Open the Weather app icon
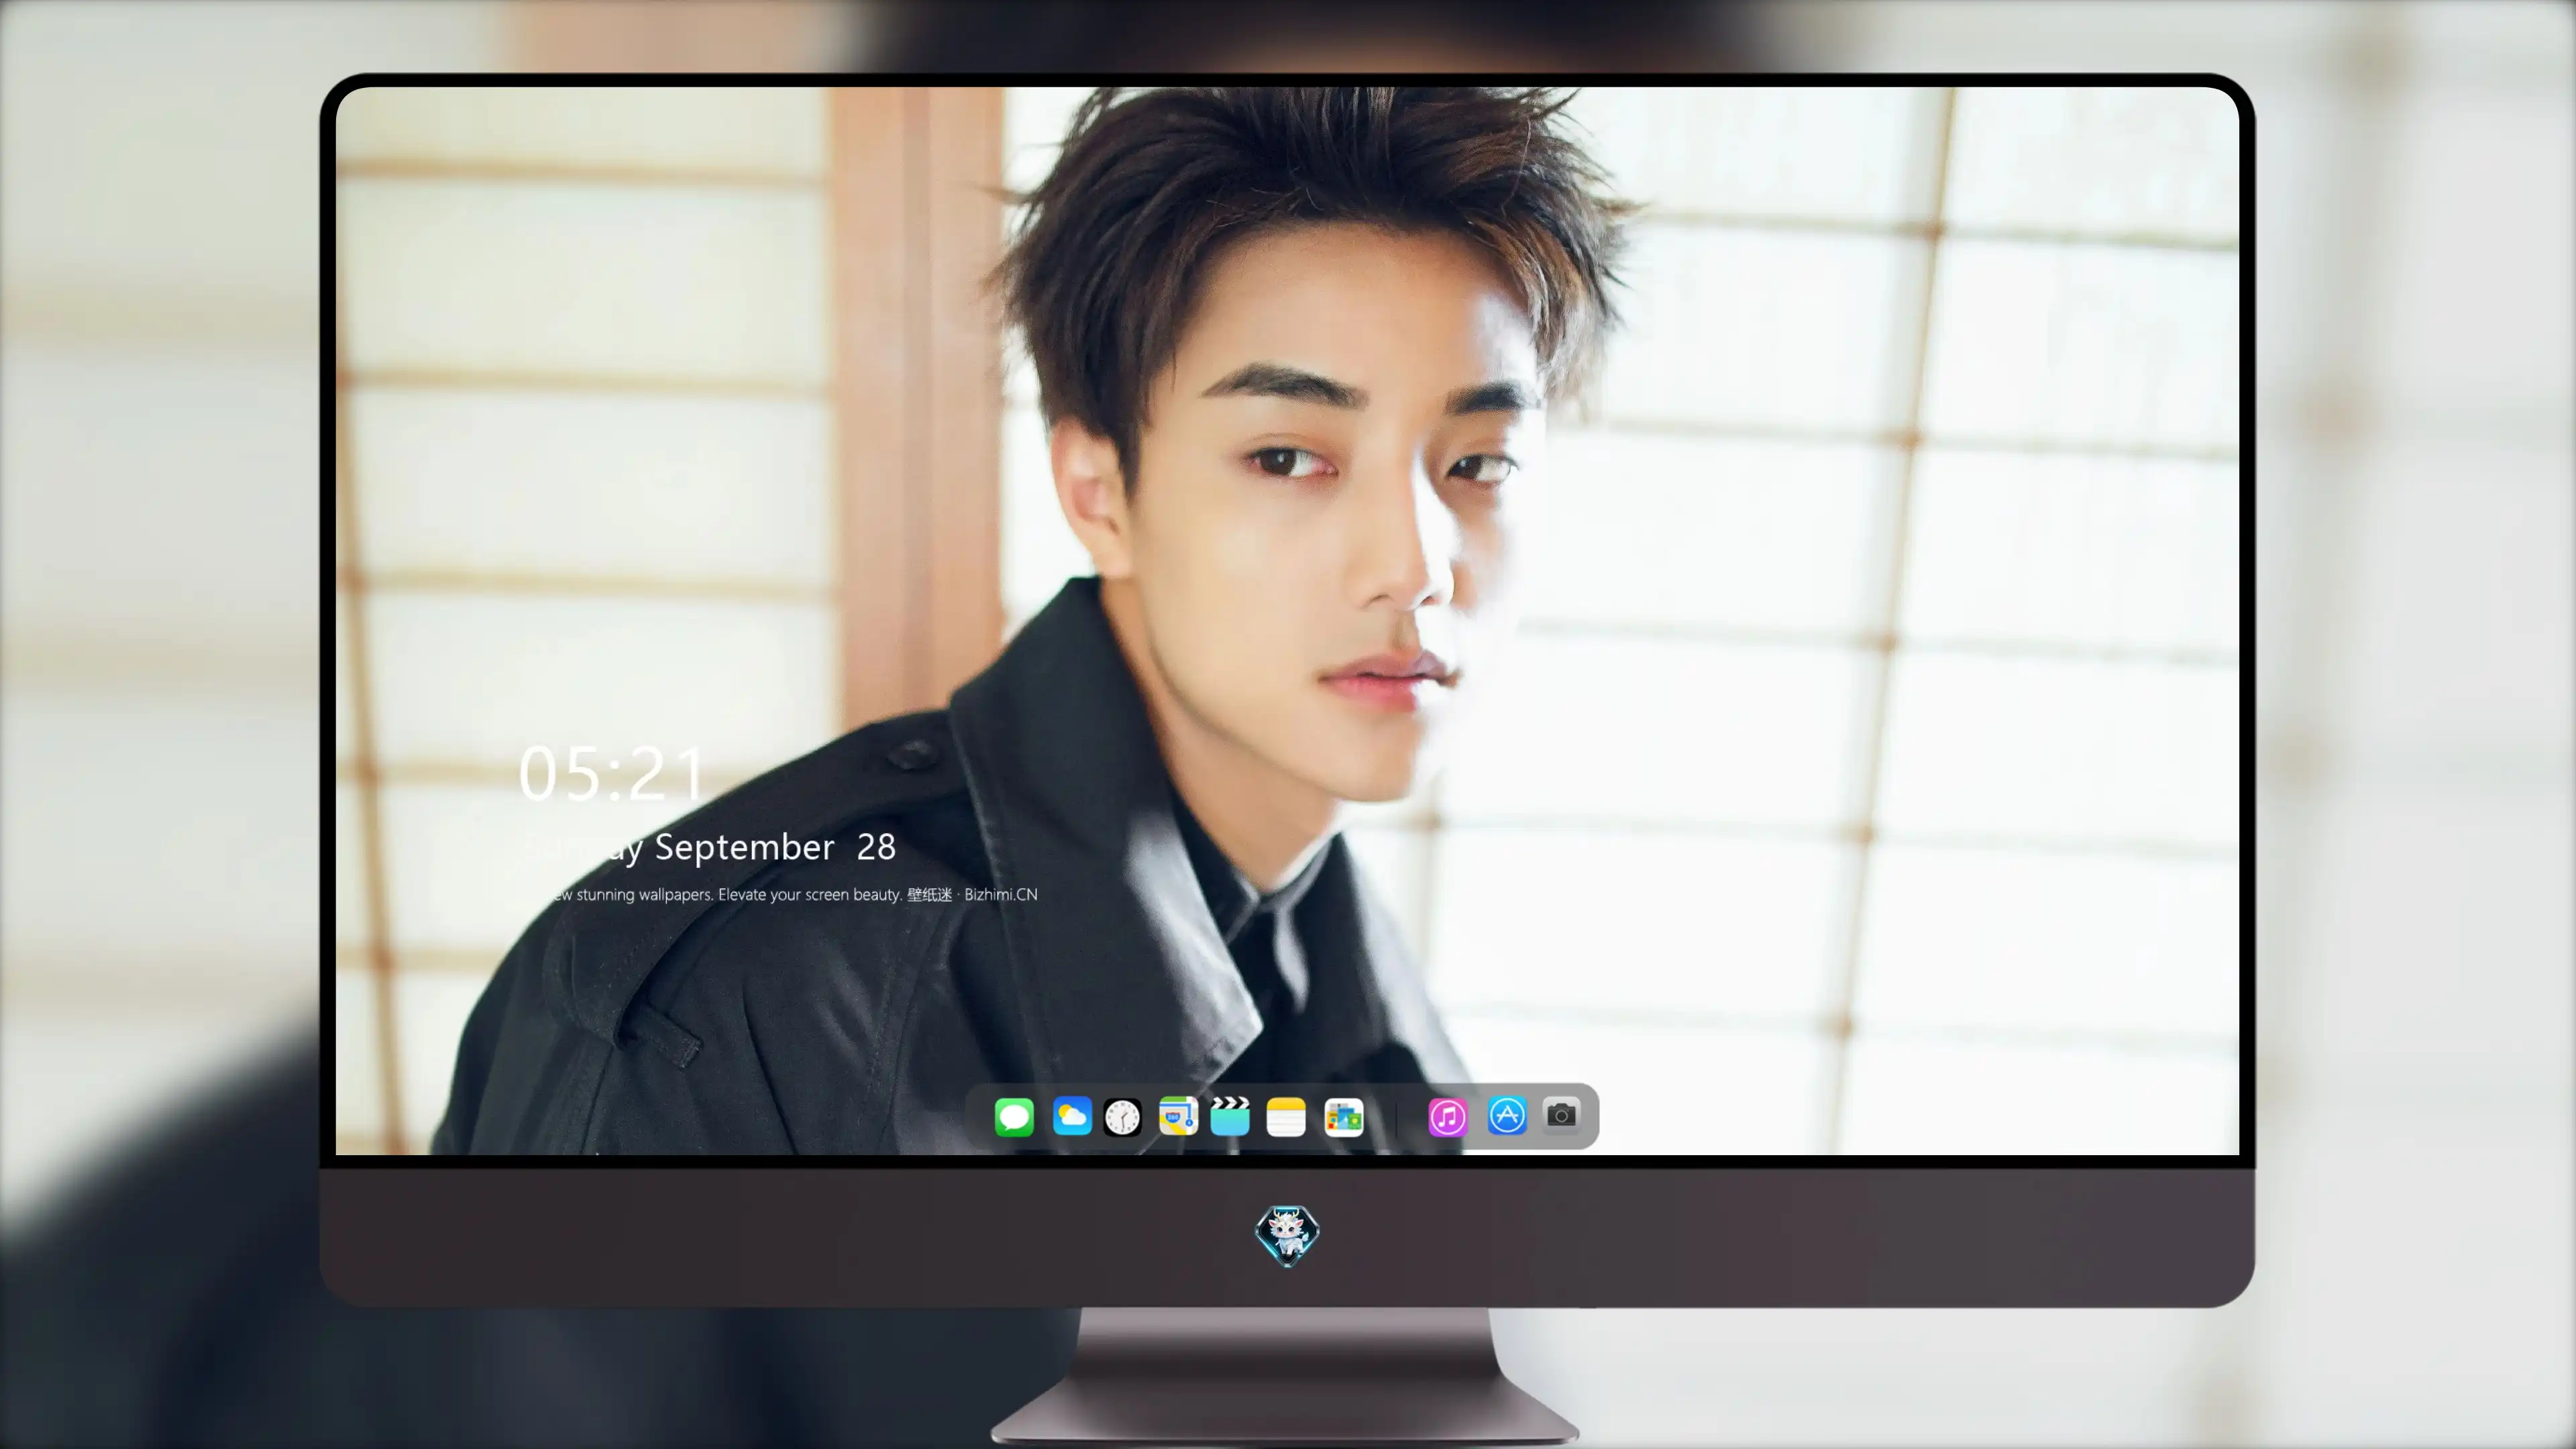This screenshot has width=2576, height=1449. coord(1072,1116)
